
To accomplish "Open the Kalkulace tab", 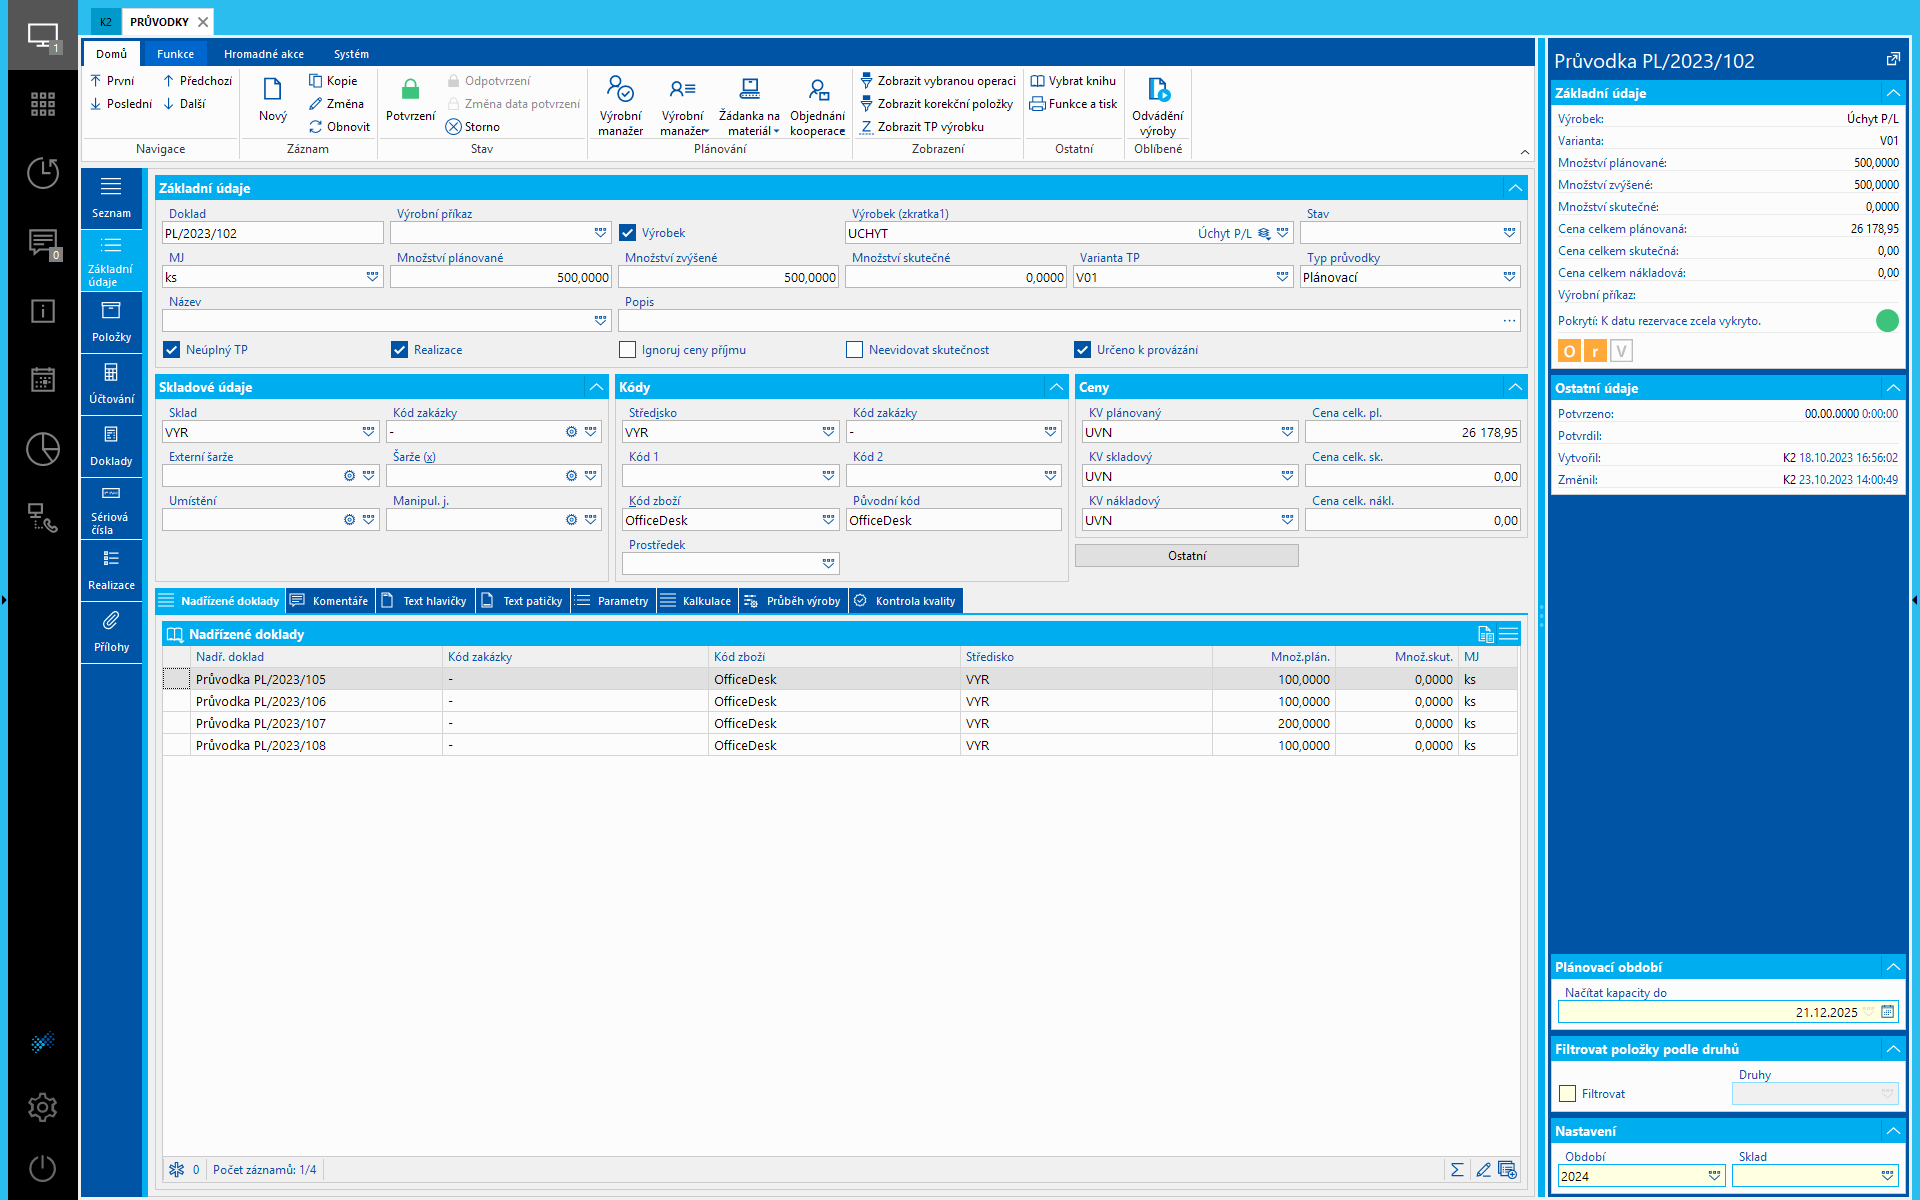I will [x=697, y=601].
